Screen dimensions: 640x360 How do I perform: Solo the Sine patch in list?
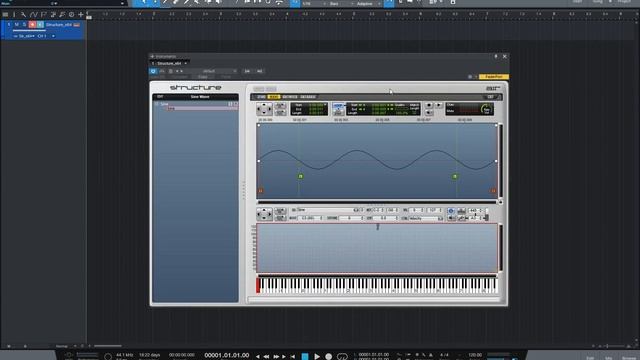tap(236, 104)
